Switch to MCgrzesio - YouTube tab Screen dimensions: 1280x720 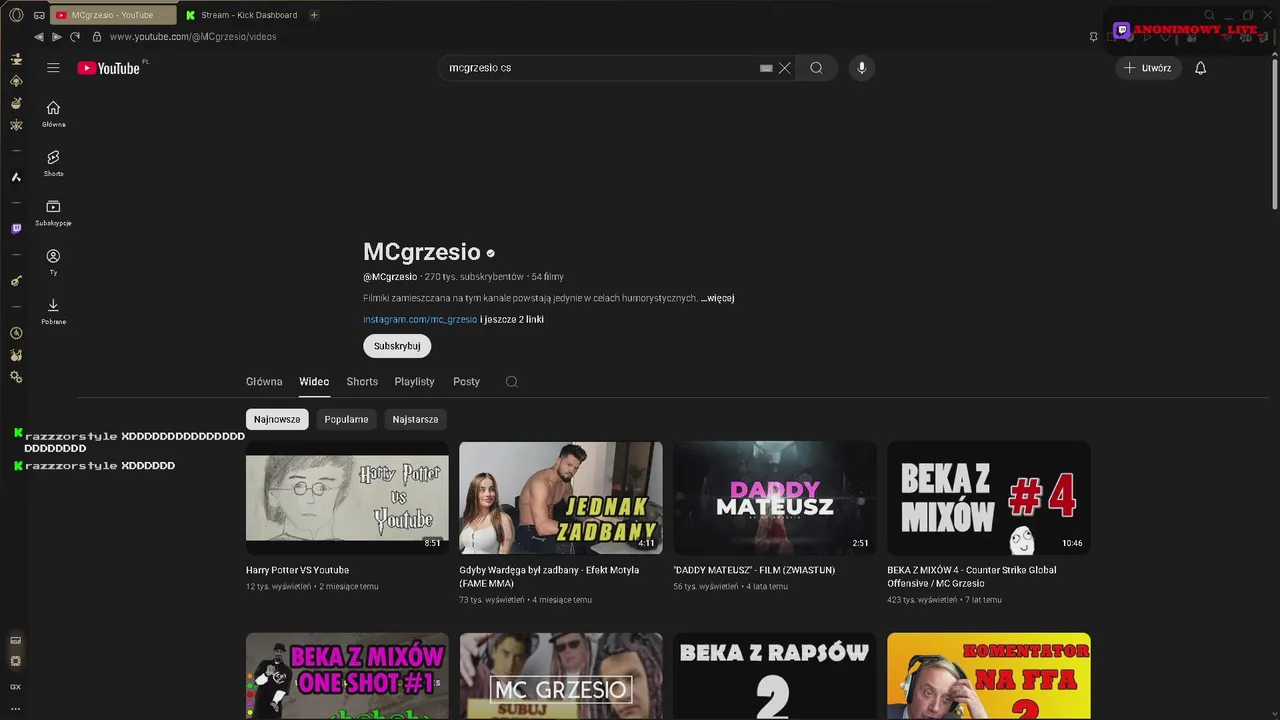(113, 15)
